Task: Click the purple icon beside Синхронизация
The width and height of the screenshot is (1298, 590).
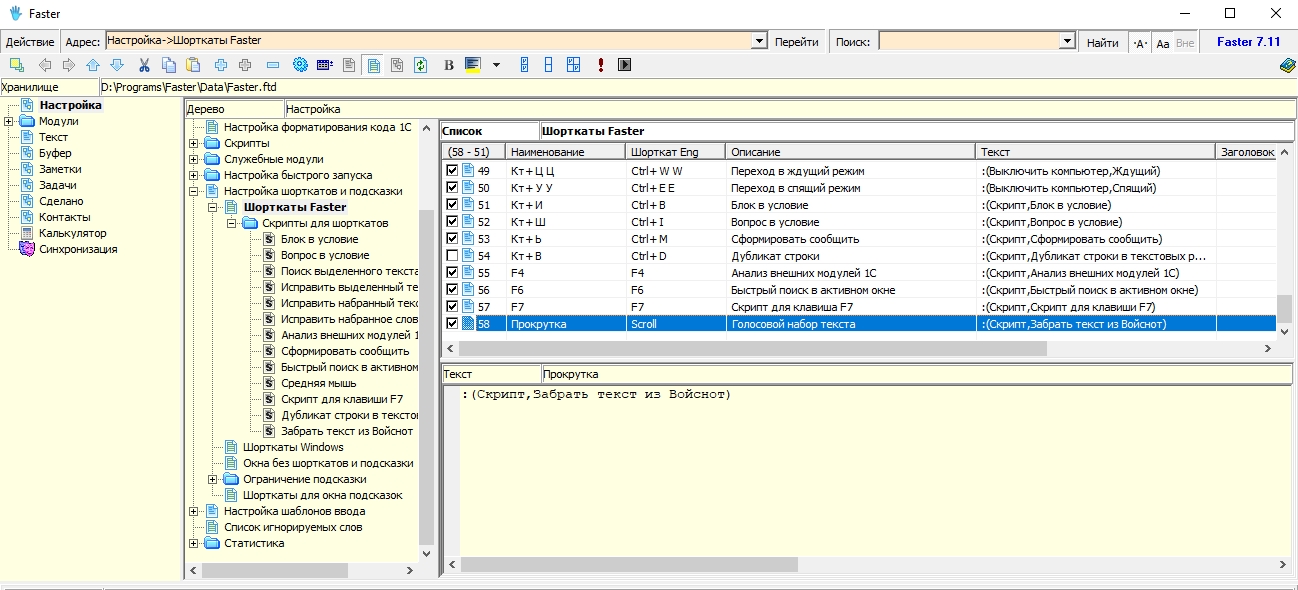Action: click(x=27, y=249)
